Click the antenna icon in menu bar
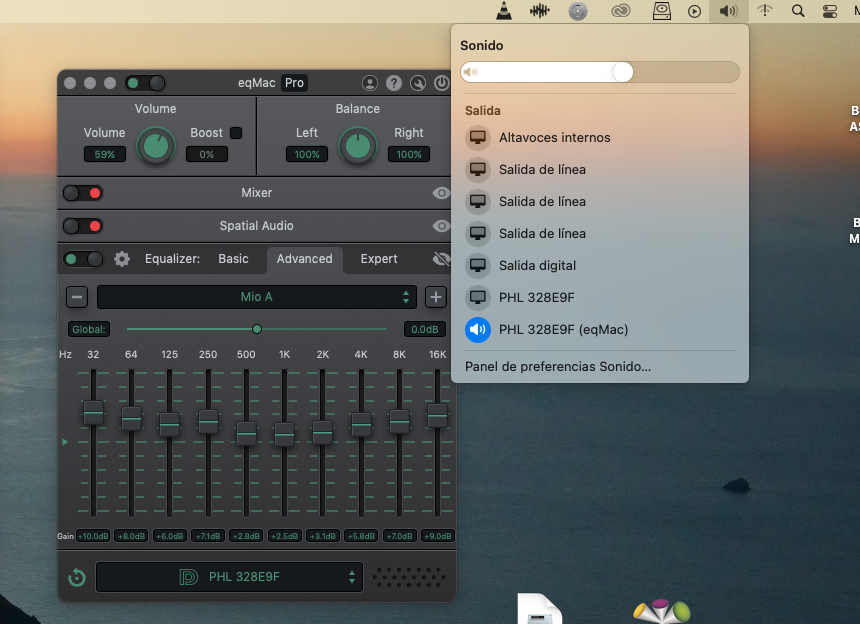The width and height of the screenshot is (860, 624). (x=765, y=11)
